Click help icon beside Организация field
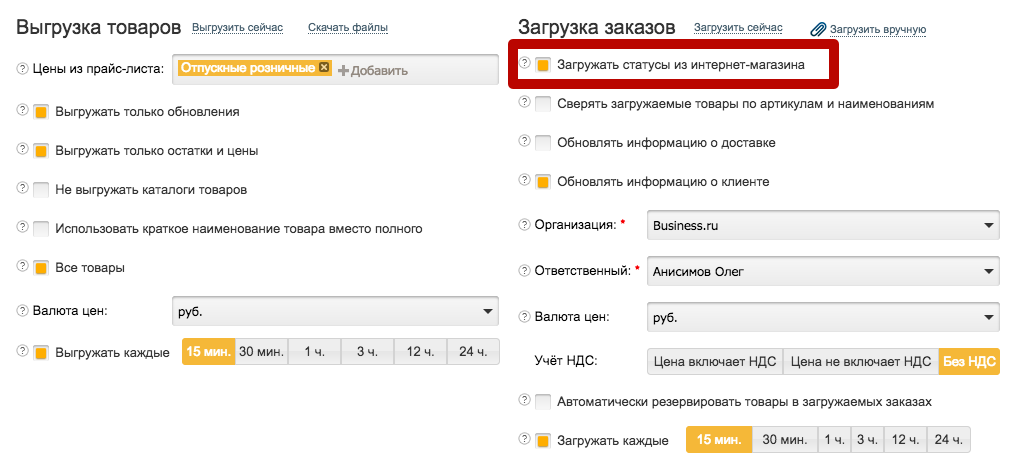This screenshot has width=1010, height=468. (525, 225)
